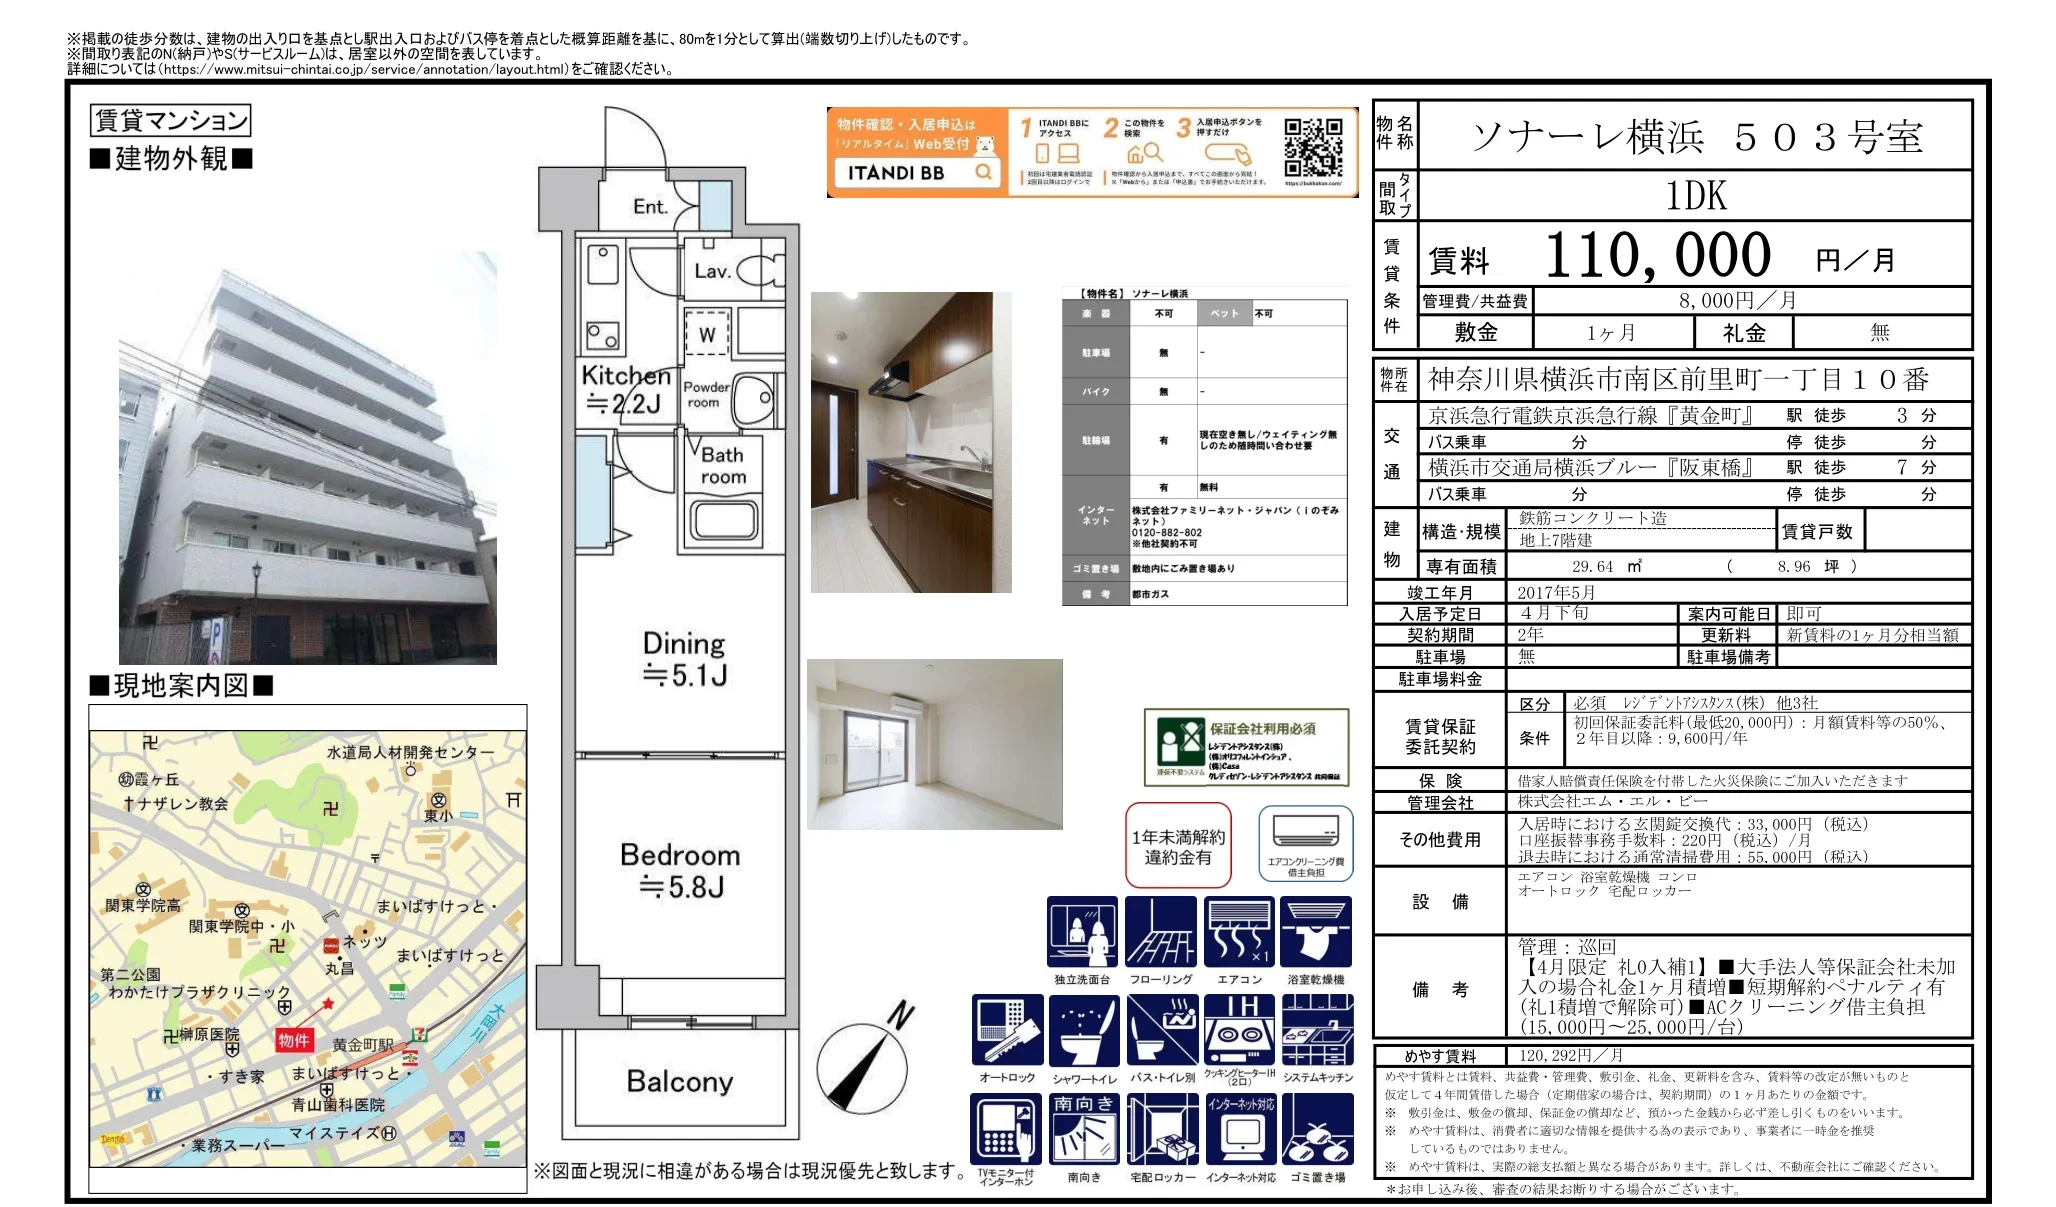Click the オートロック auto-lock icon
The image size is (2056, 1207).
click(1006, 1030)
